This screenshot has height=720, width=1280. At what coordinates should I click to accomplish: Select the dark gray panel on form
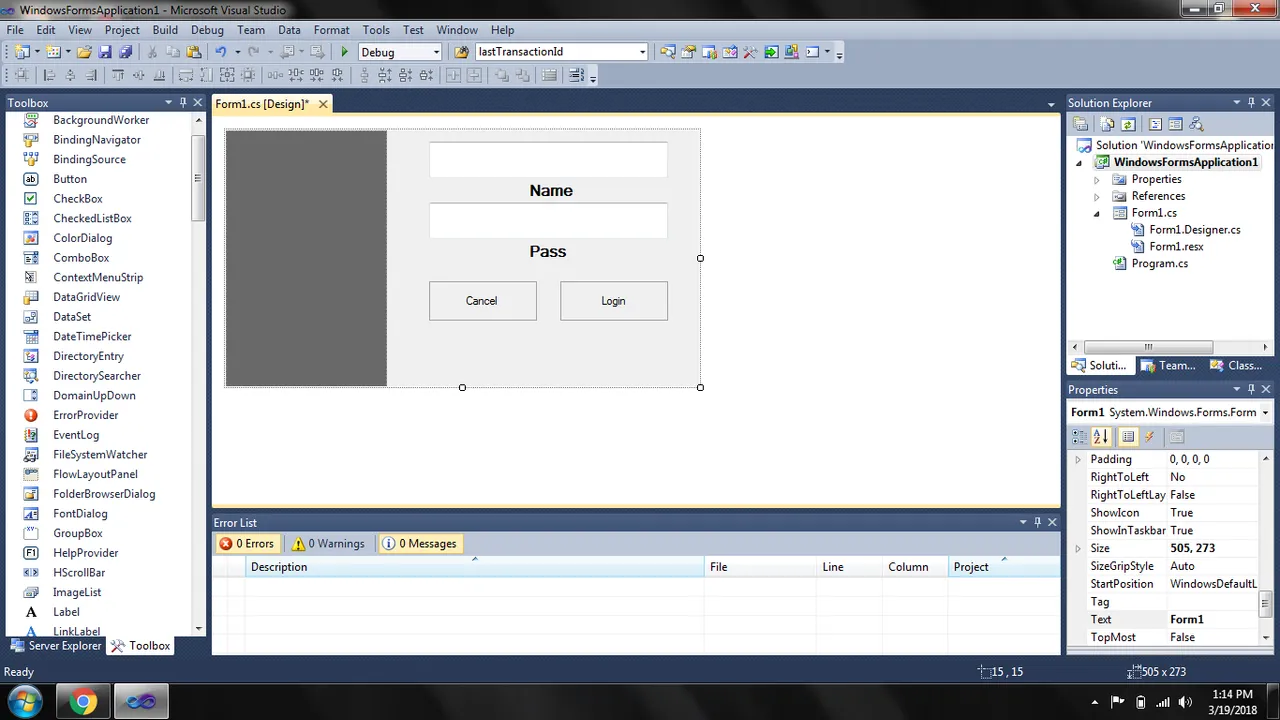pyautogui.click(x=306, y=258)
